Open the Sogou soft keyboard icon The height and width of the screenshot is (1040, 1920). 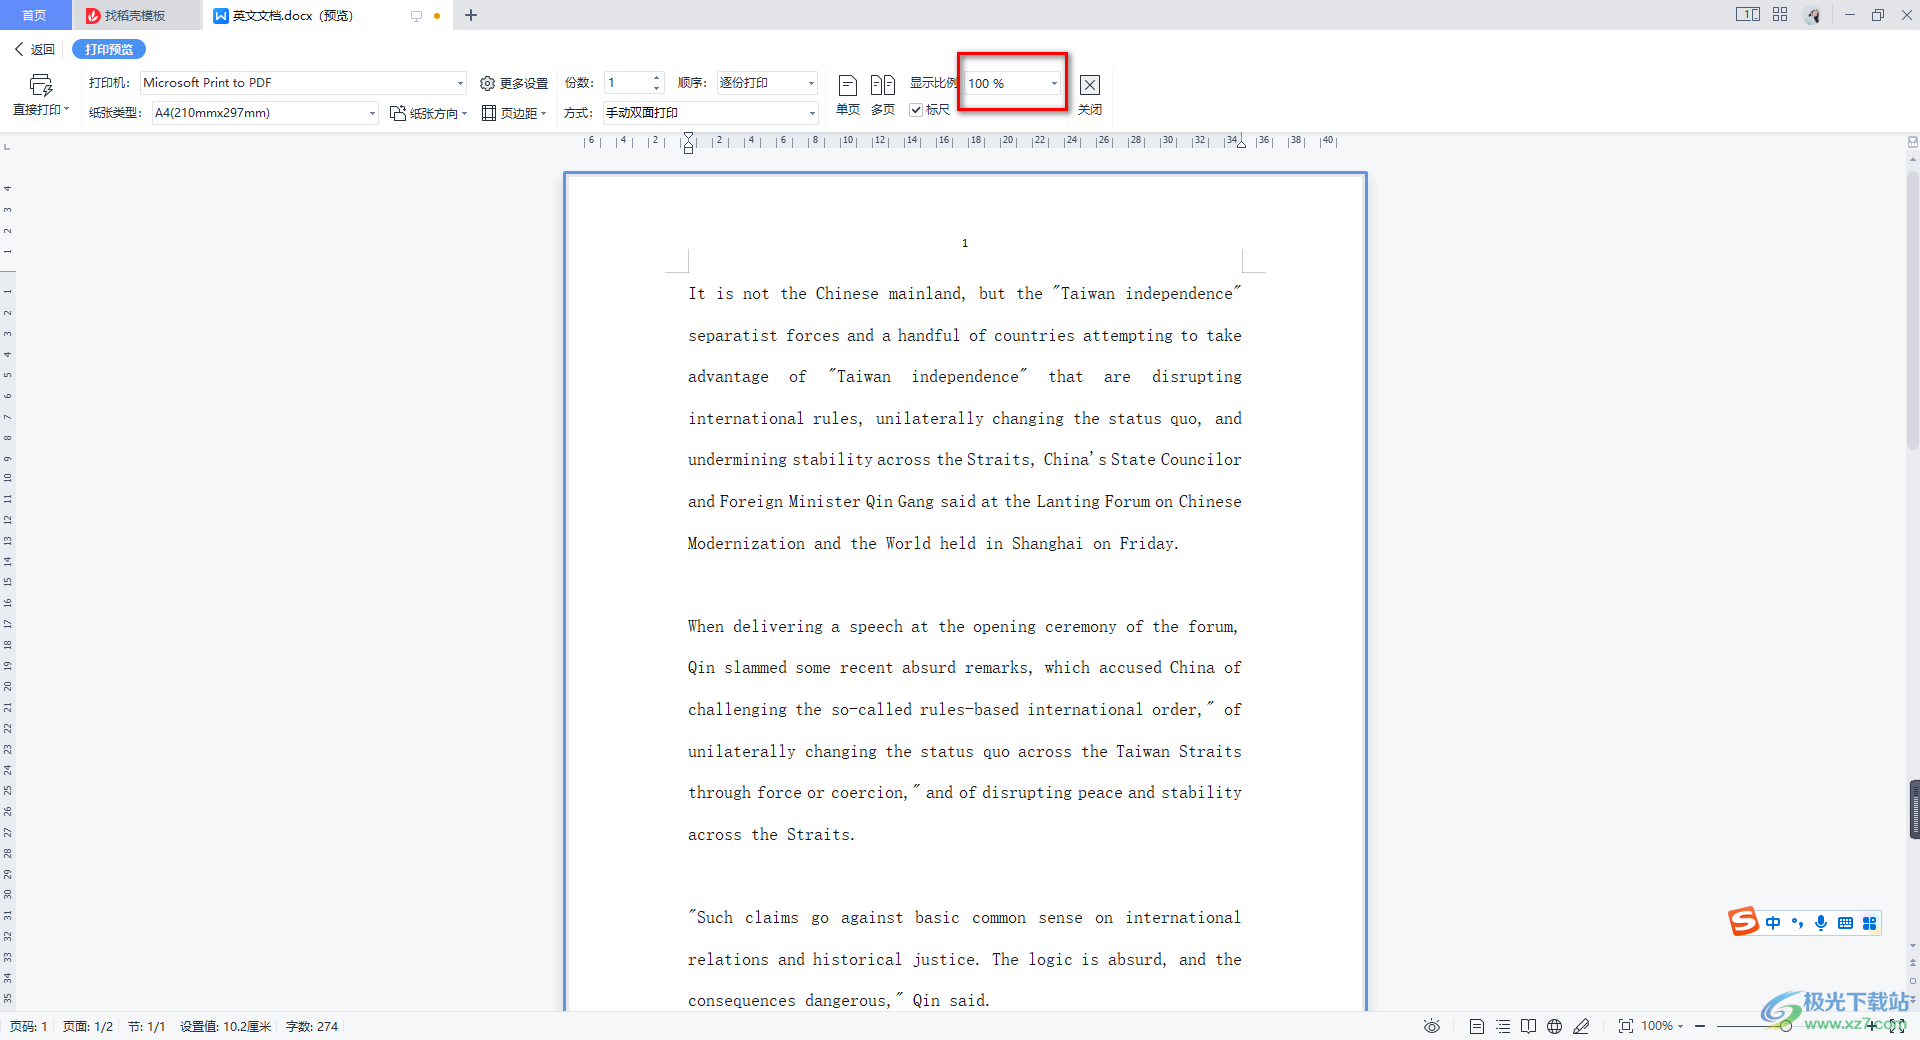point(1845,923)
